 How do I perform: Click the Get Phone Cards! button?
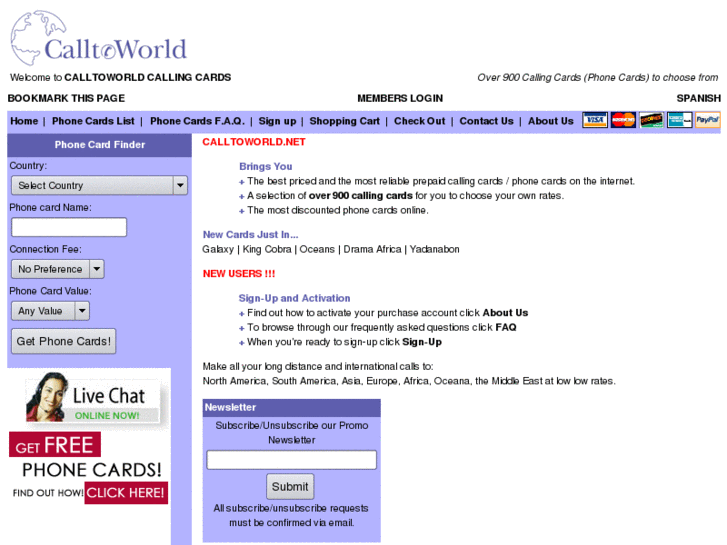click(x=64, y=341)
